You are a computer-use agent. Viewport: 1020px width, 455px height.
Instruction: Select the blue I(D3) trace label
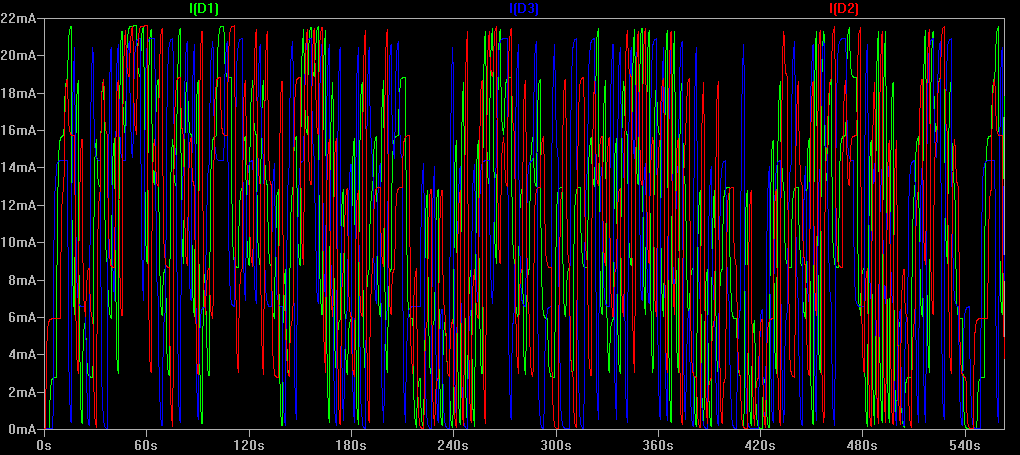coord(524,8)
